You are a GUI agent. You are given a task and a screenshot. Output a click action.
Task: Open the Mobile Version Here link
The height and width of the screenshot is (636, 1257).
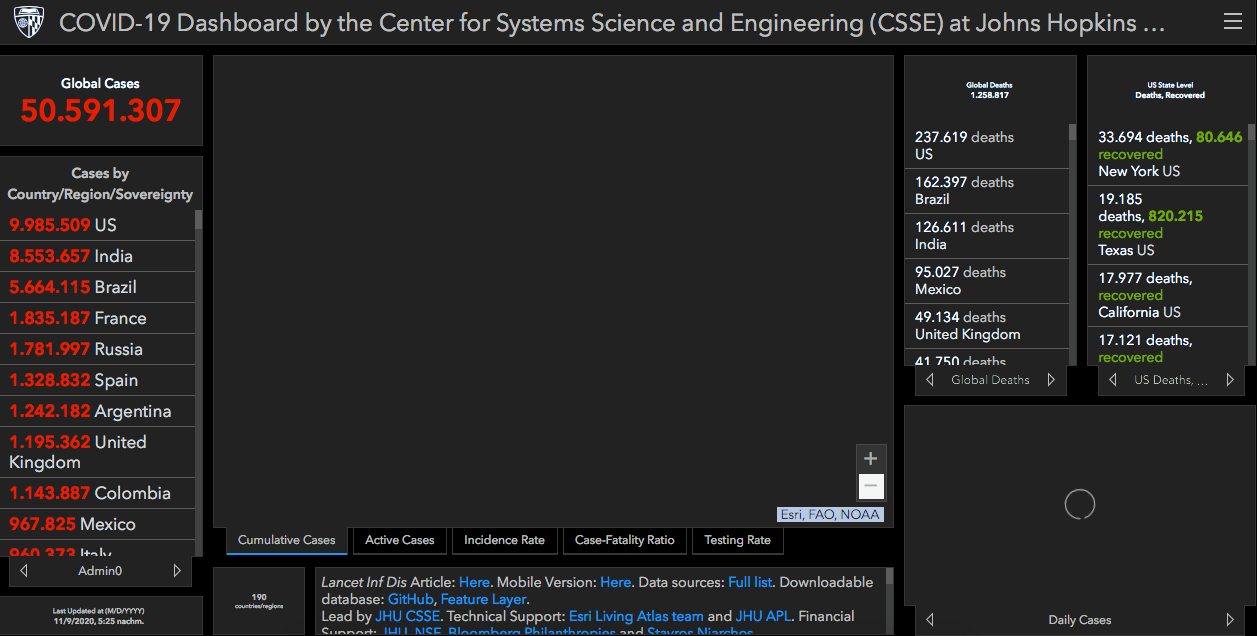coord(616,582)
